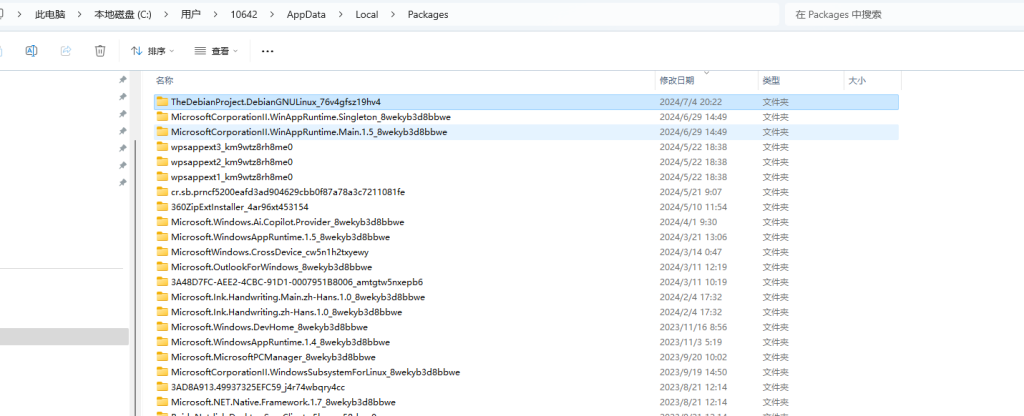The image size is (1024, 416).
Task: Click the Rename icon in the toolbar
Action: [31, 50]
